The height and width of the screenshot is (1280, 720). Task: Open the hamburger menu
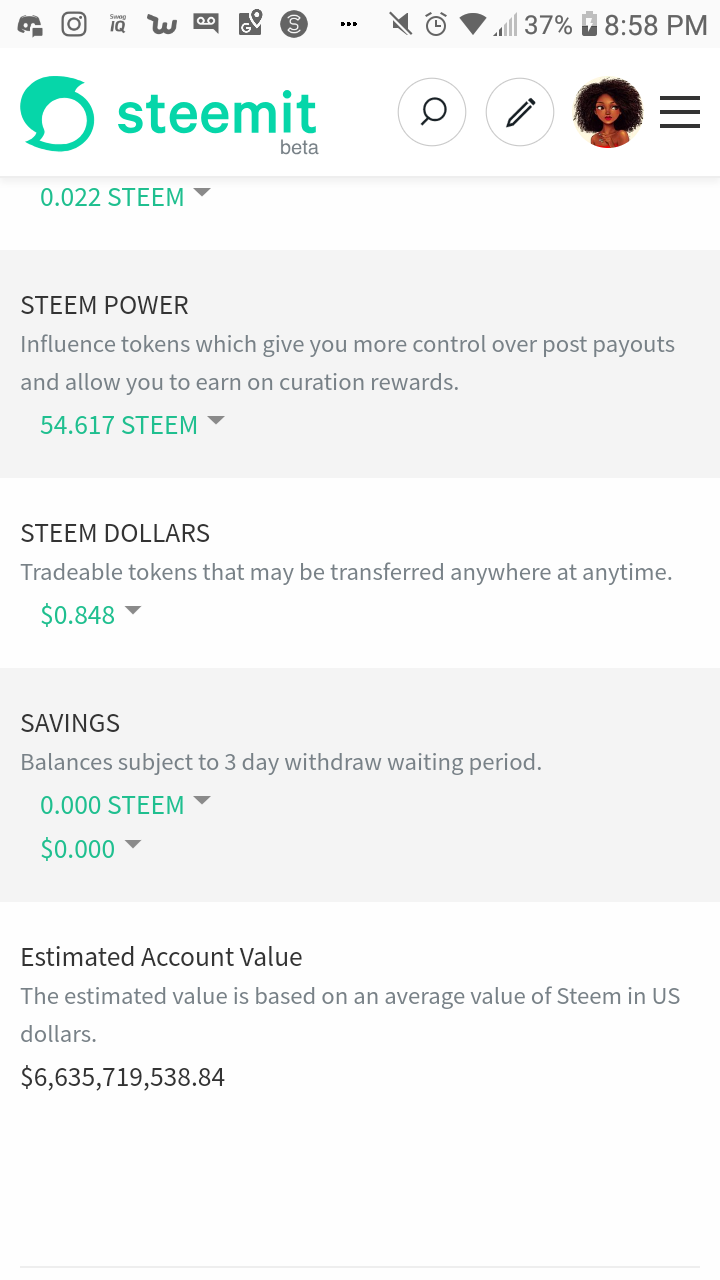[680, 112]
